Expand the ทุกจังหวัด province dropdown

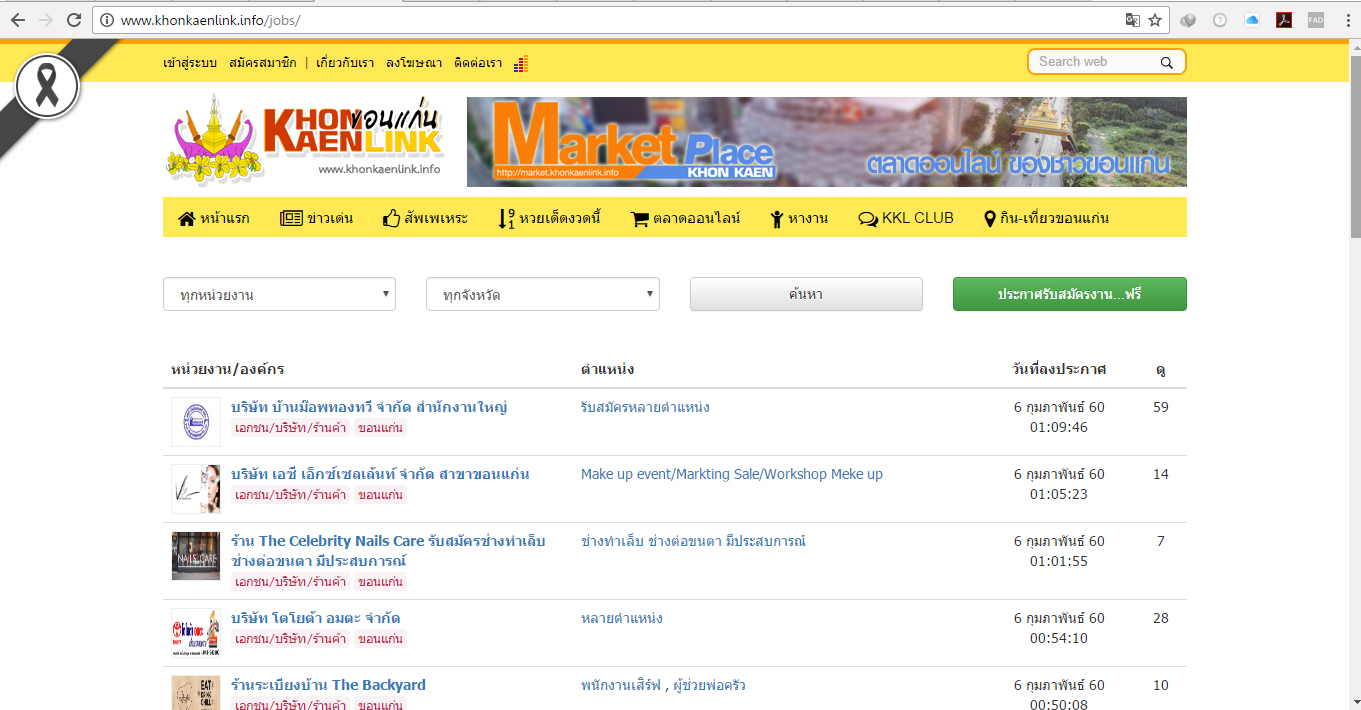[x=543, y=294]
